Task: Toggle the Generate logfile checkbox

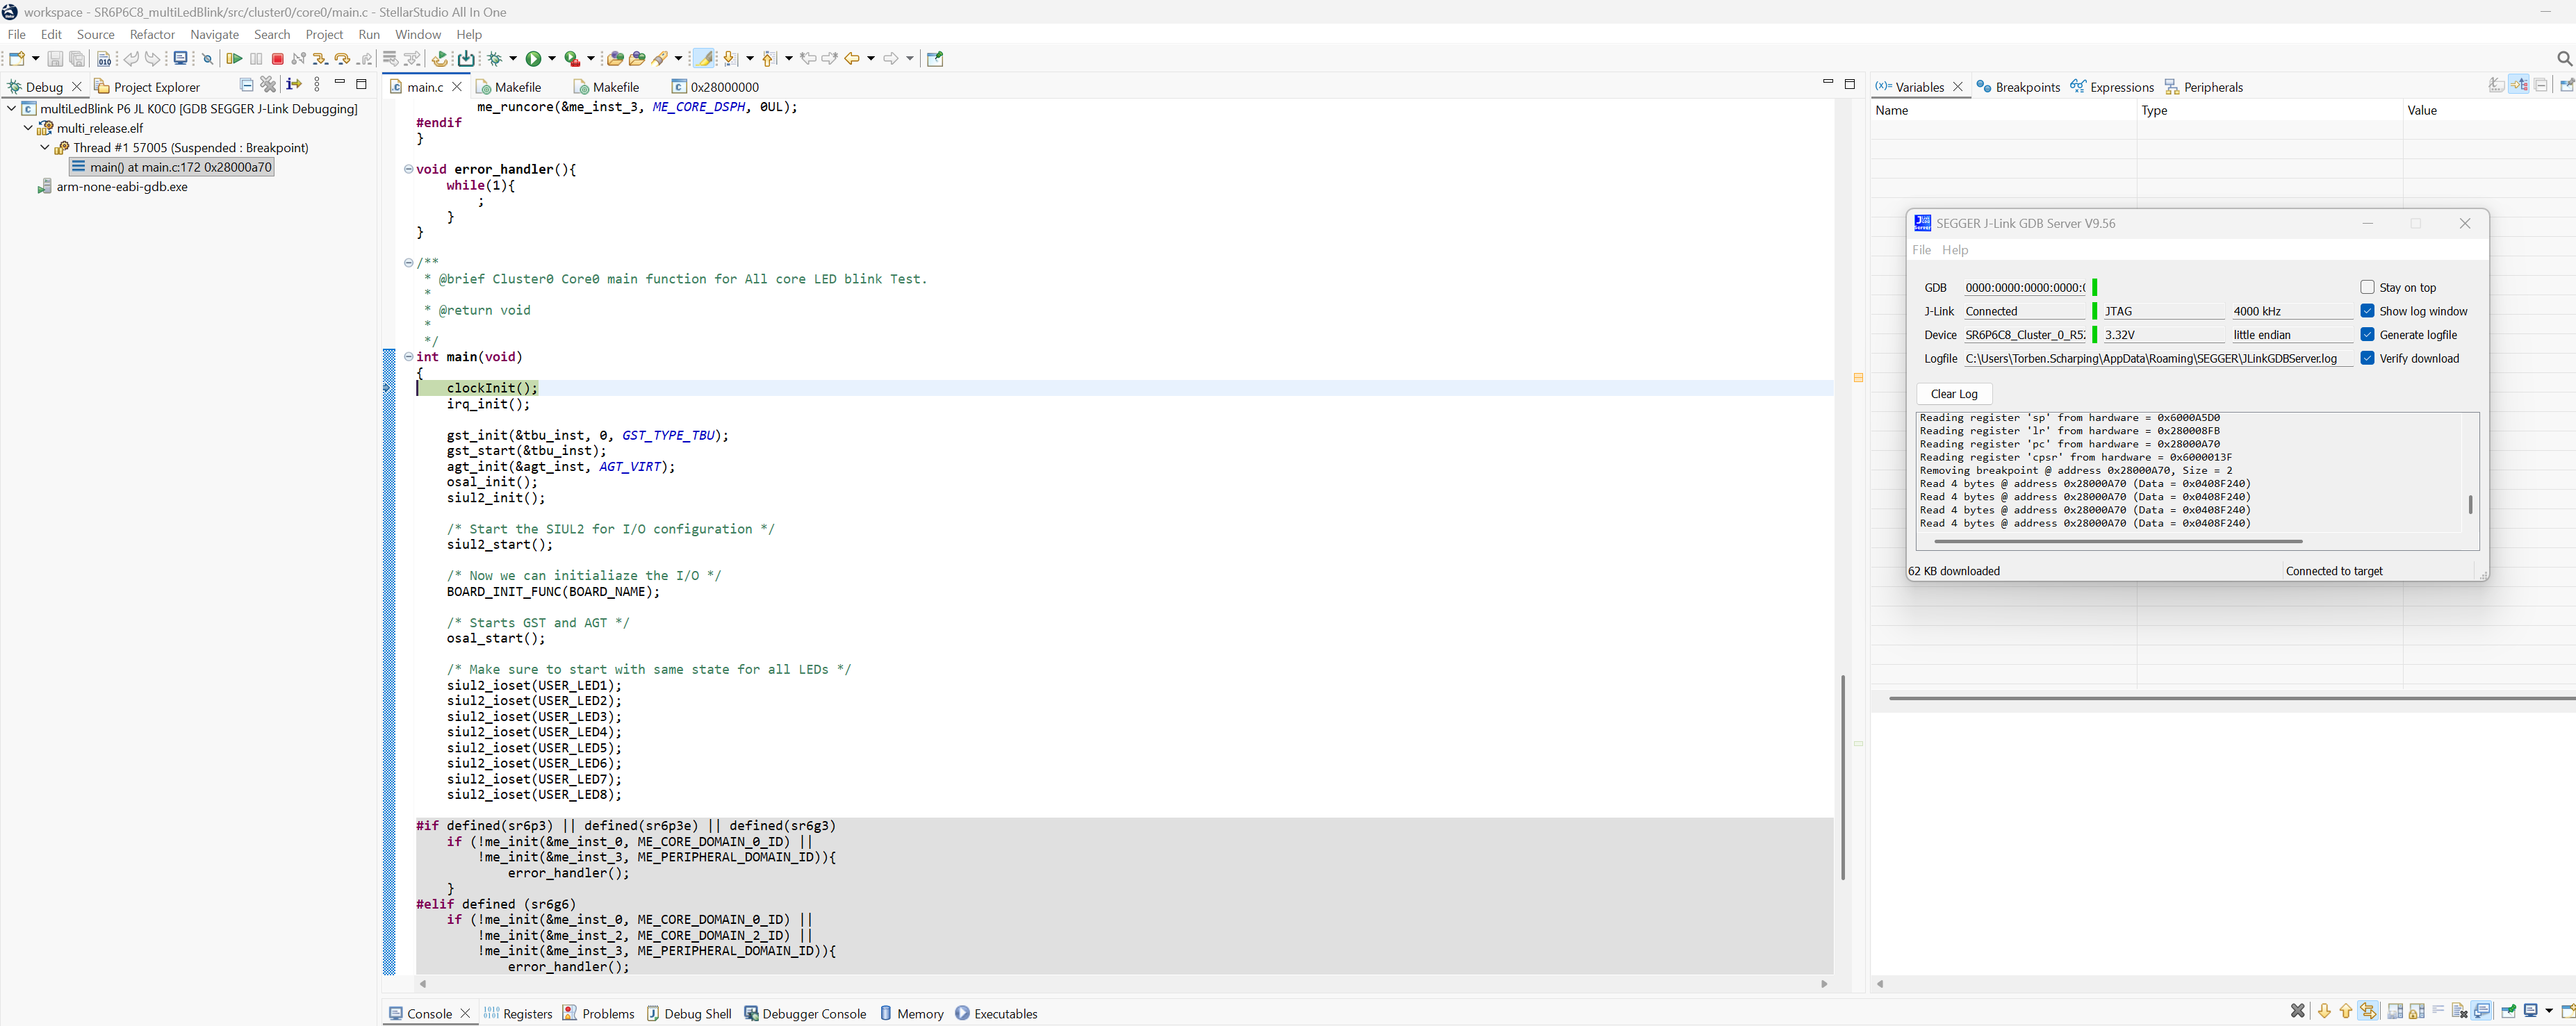Action: coord(2367,334)
